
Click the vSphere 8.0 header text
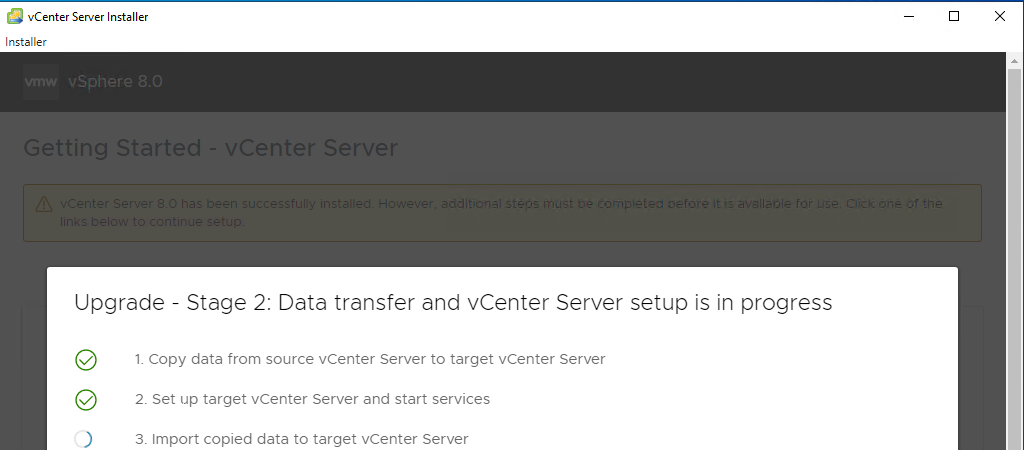click(x=115, y=82)
